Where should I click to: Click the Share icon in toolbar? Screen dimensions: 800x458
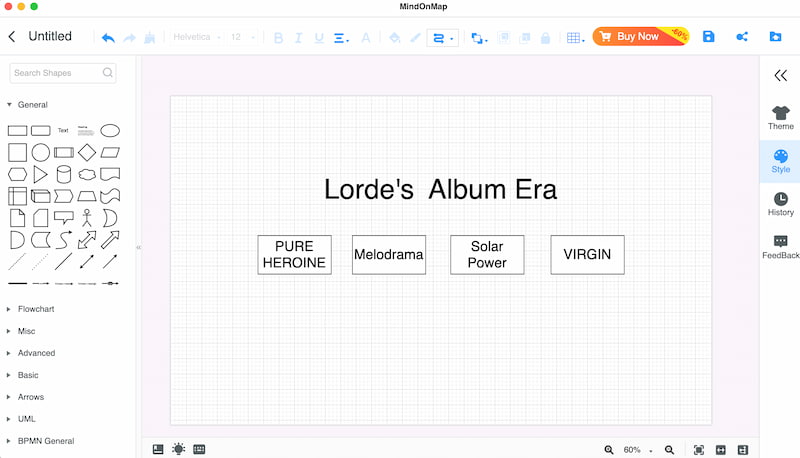point(742,36)
